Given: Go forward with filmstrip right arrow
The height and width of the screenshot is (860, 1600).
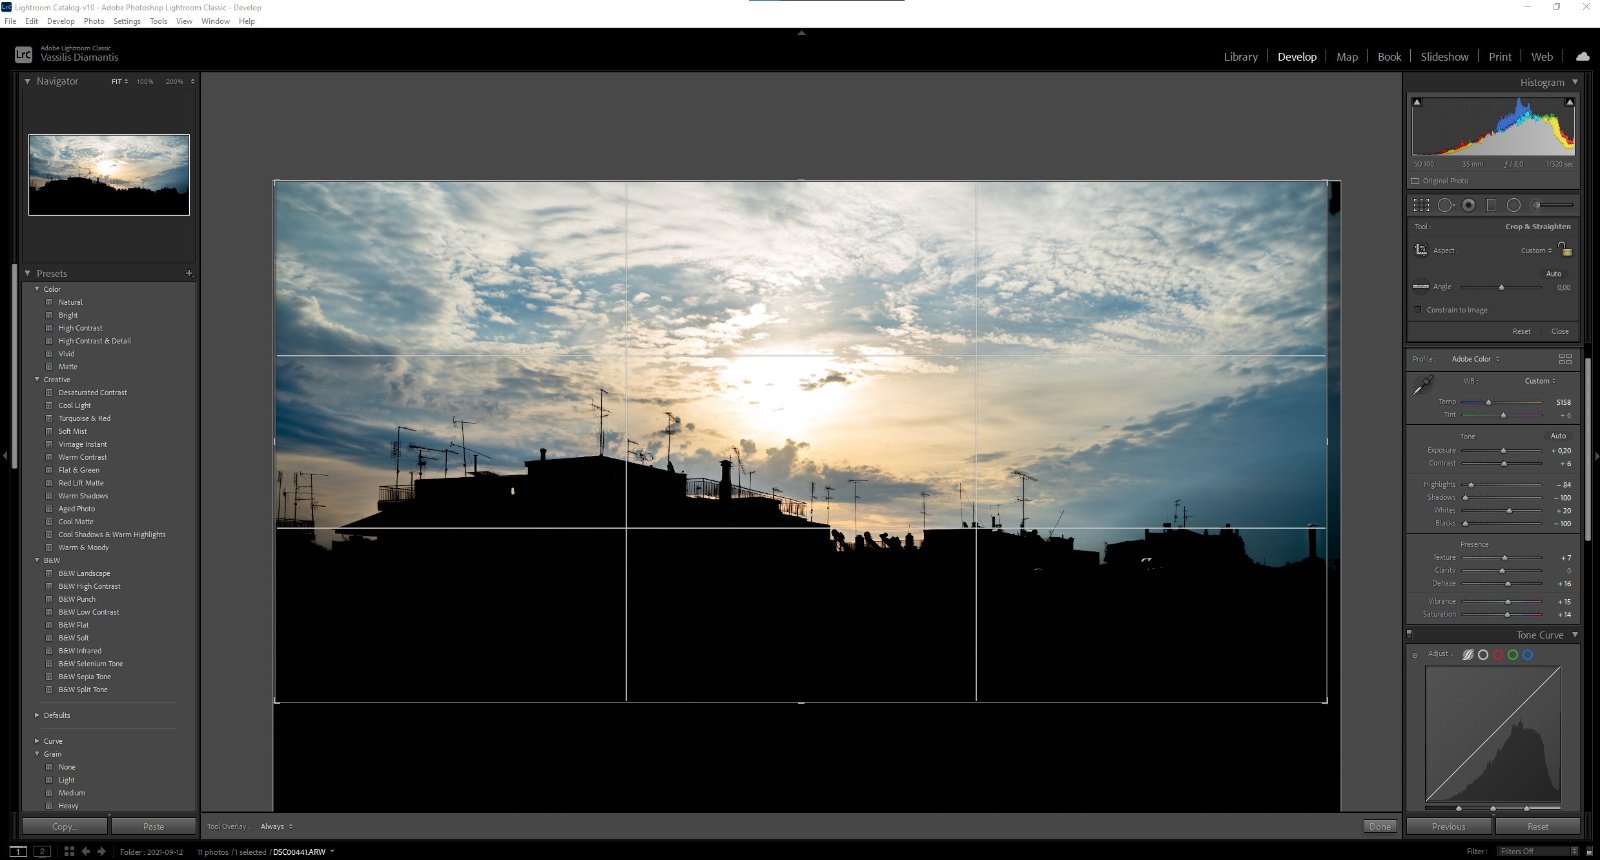Looking at the screenshot, I should pos(101,851).
